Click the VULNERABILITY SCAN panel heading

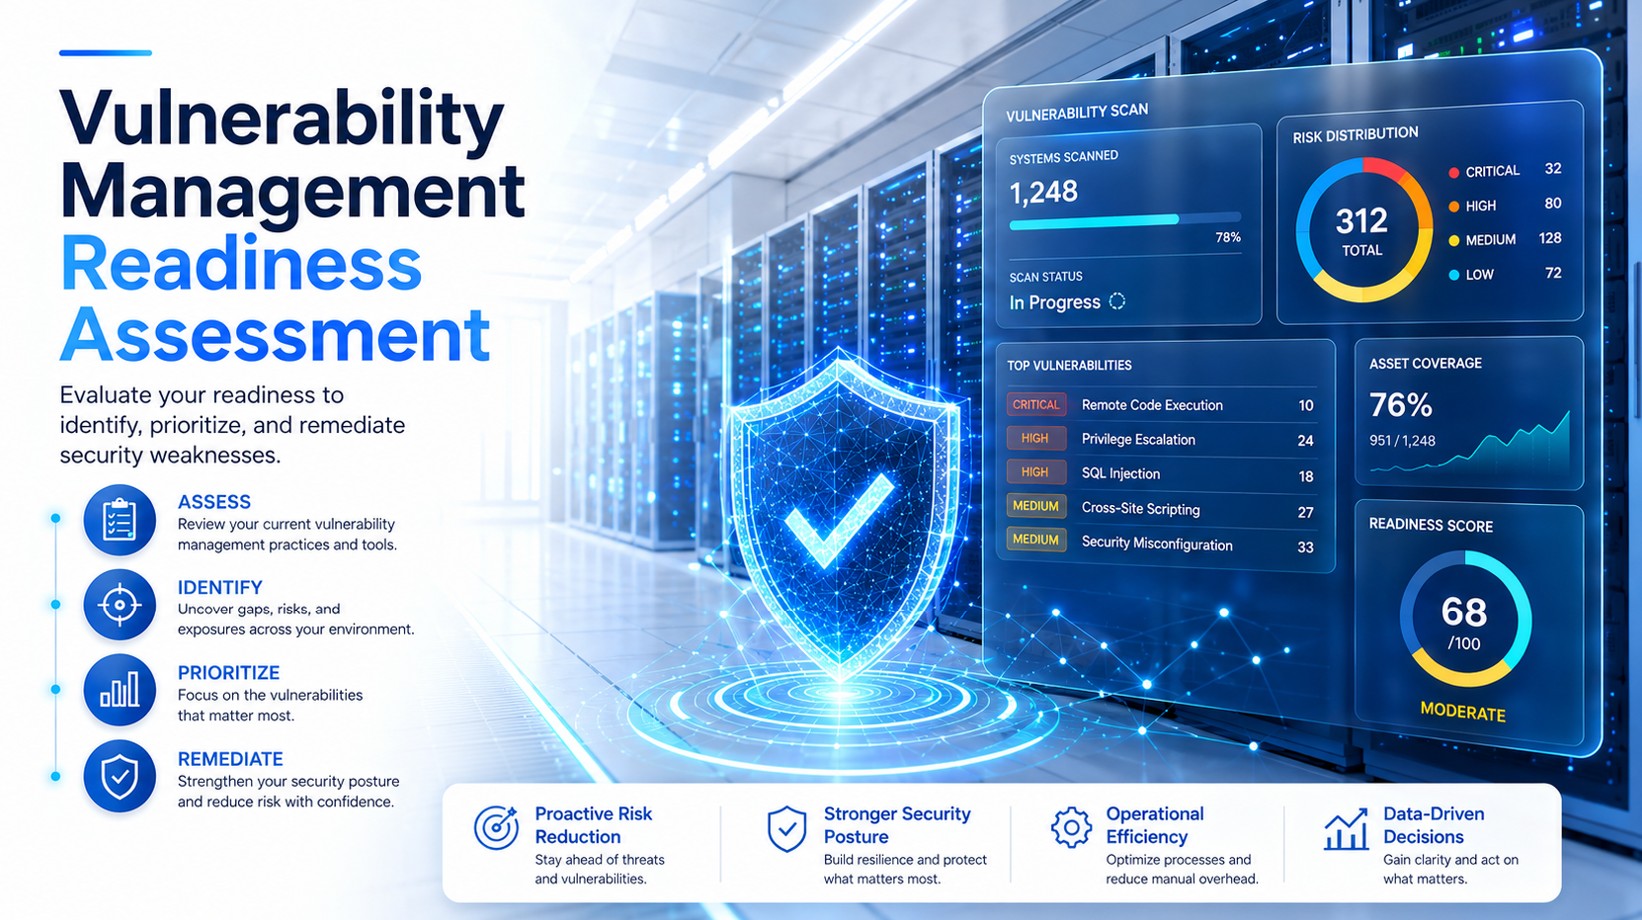click(1077, 112)
